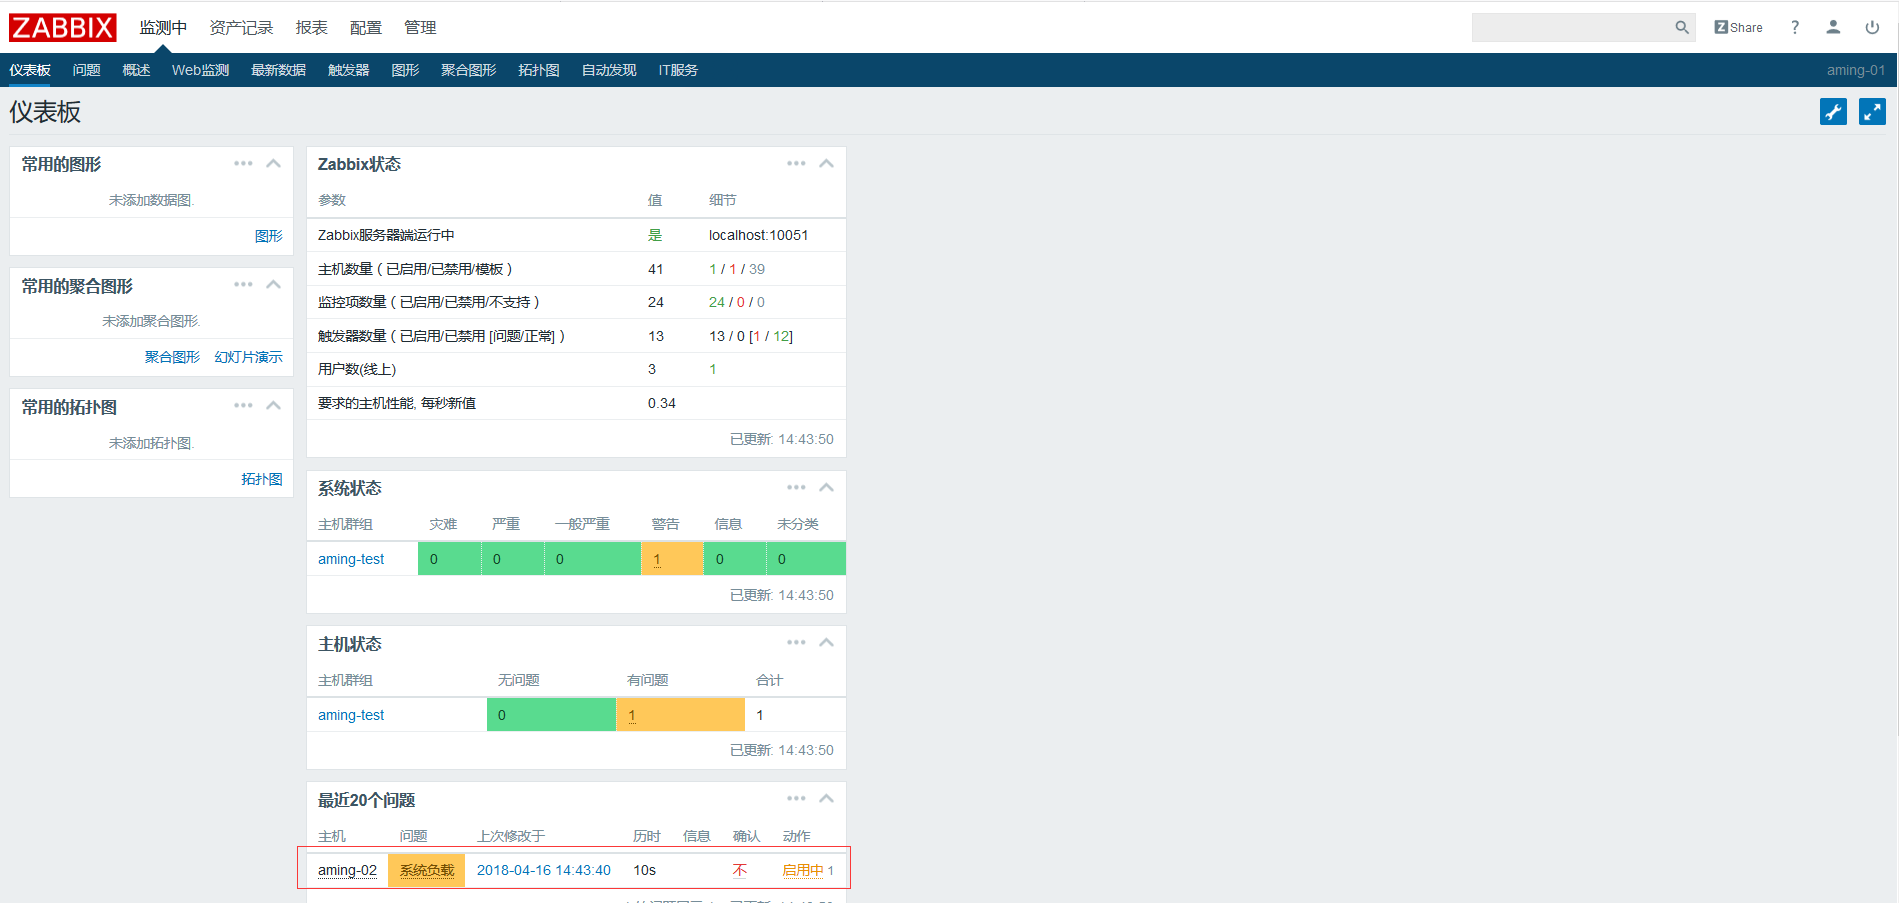Viewport: 1899px width, 903px height.
Task: Click the green 无问题 cell showing 0
Action: (x=552, y=715)
